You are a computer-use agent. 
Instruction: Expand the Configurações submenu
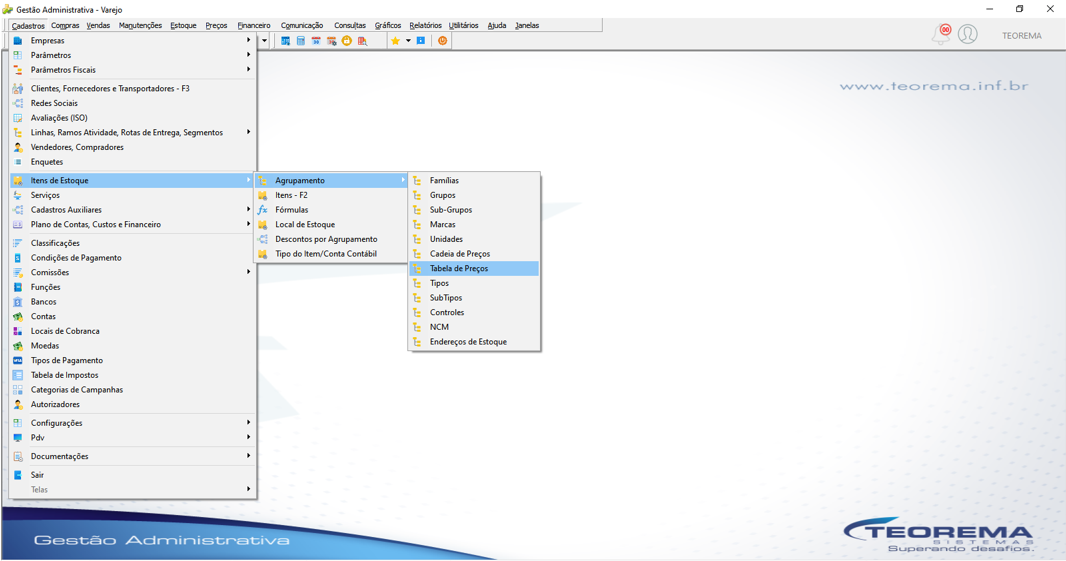(x=133, y=423)
